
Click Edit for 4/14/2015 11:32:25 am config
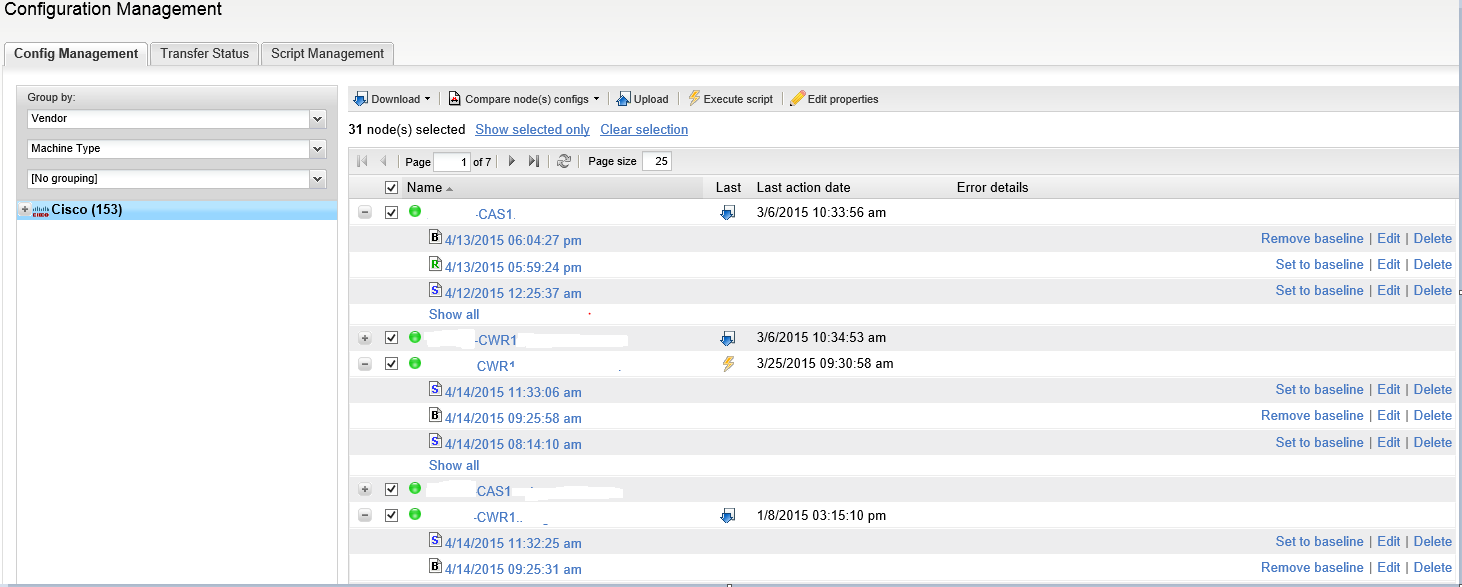tap(1388, 541)
